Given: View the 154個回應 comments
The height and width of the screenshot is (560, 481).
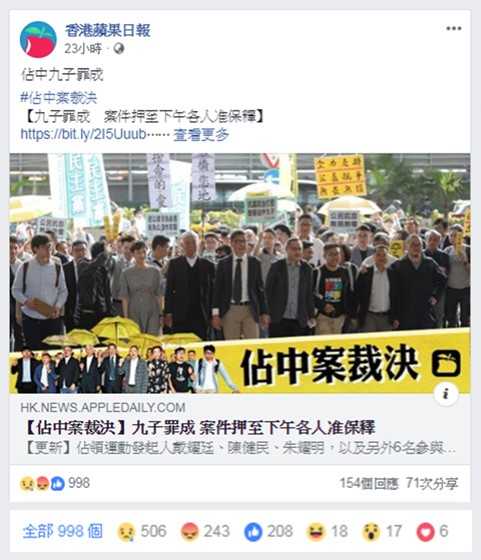Looking at the screenshot, I should point(369,484).
